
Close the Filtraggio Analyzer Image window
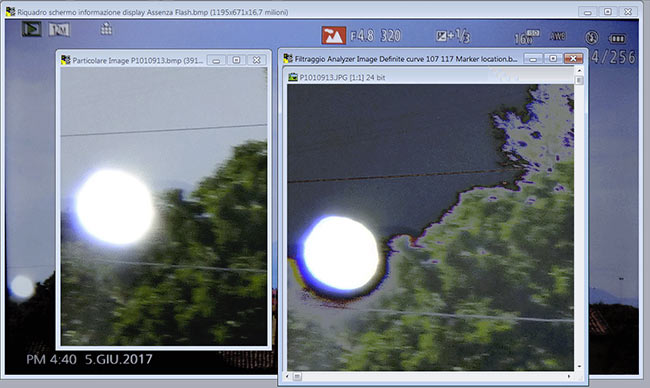pos(573,59)
